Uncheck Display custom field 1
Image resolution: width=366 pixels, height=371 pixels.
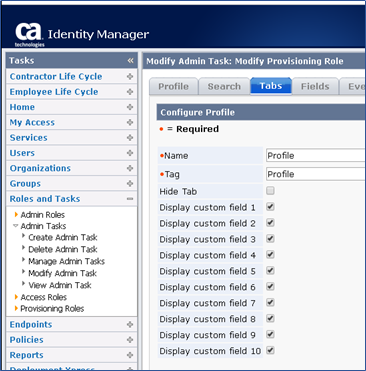[270, 207]
